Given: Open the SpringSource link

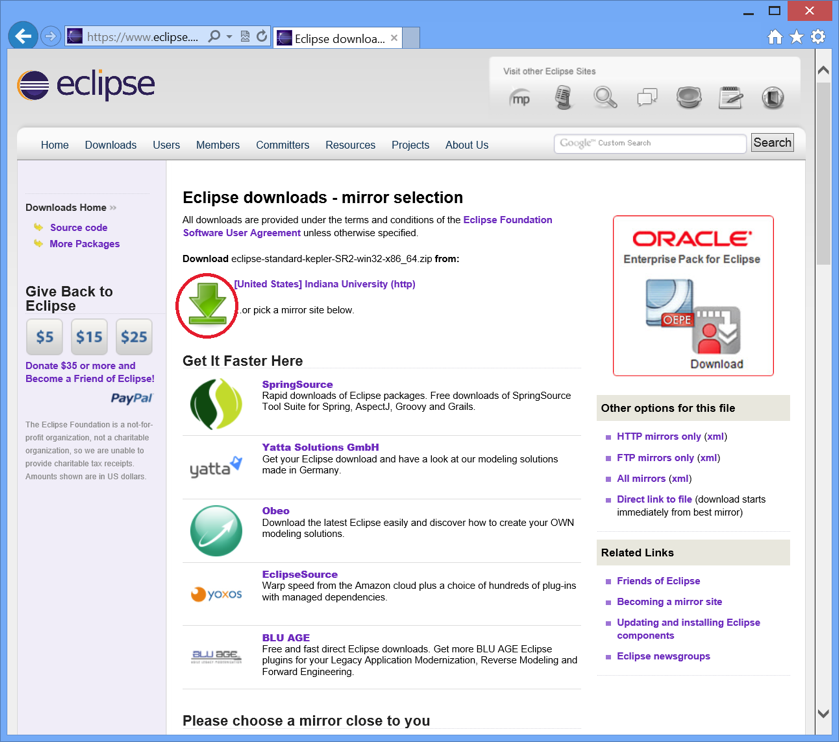Looking at the screenshot, I should point(298,384).
